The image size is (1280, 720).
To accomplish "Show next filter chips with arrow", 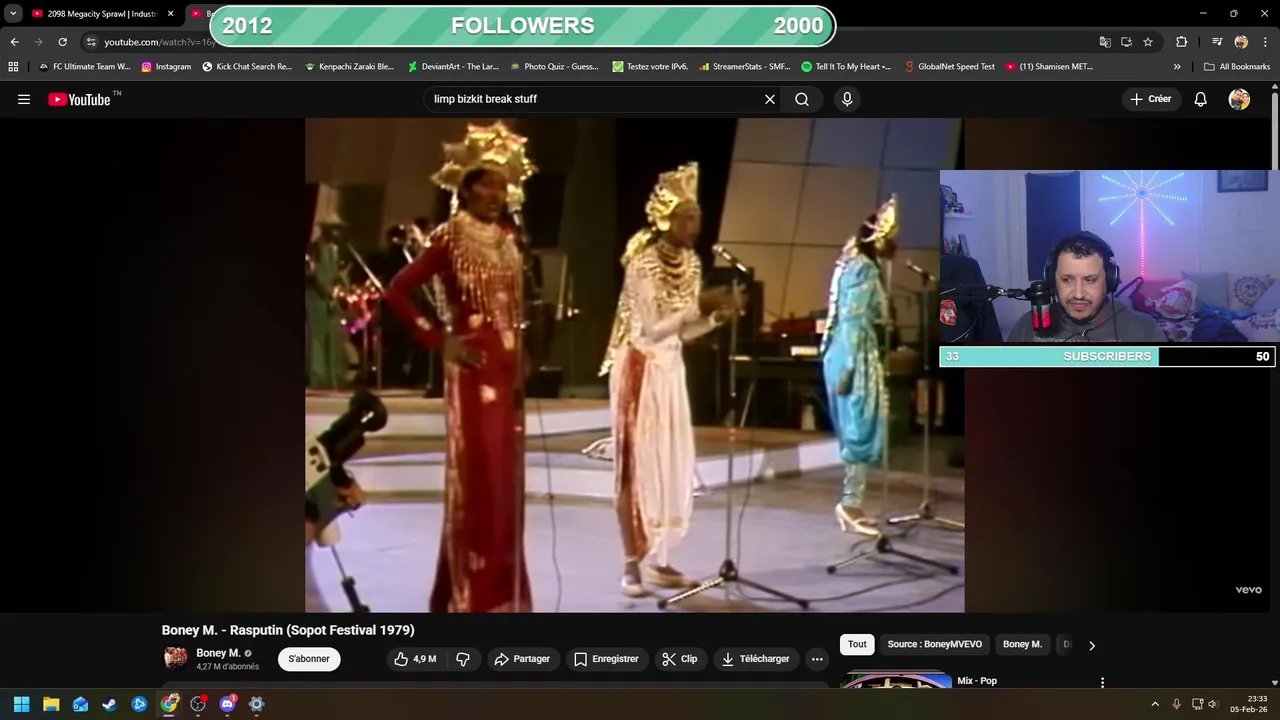I will [1091, 645].
